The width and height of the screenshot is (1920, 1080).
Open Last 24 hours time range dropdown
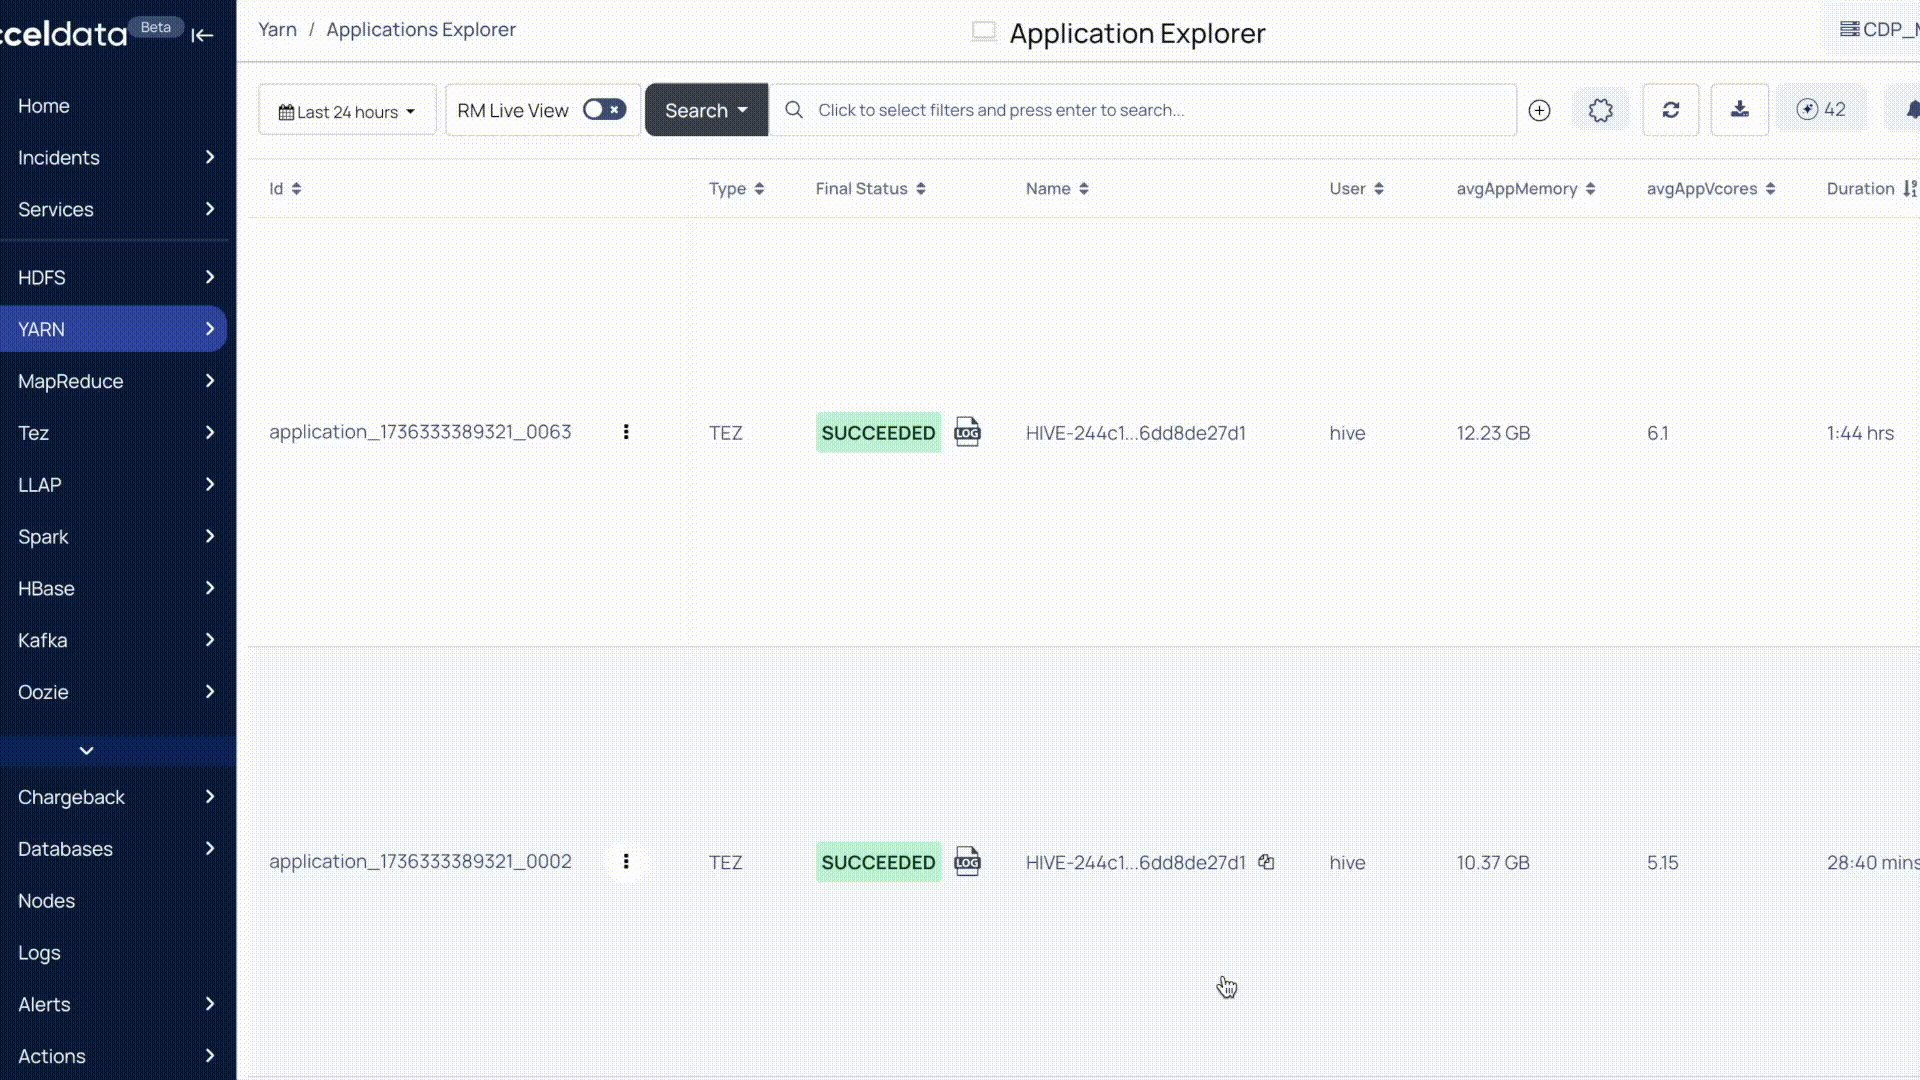pos(346,111)
